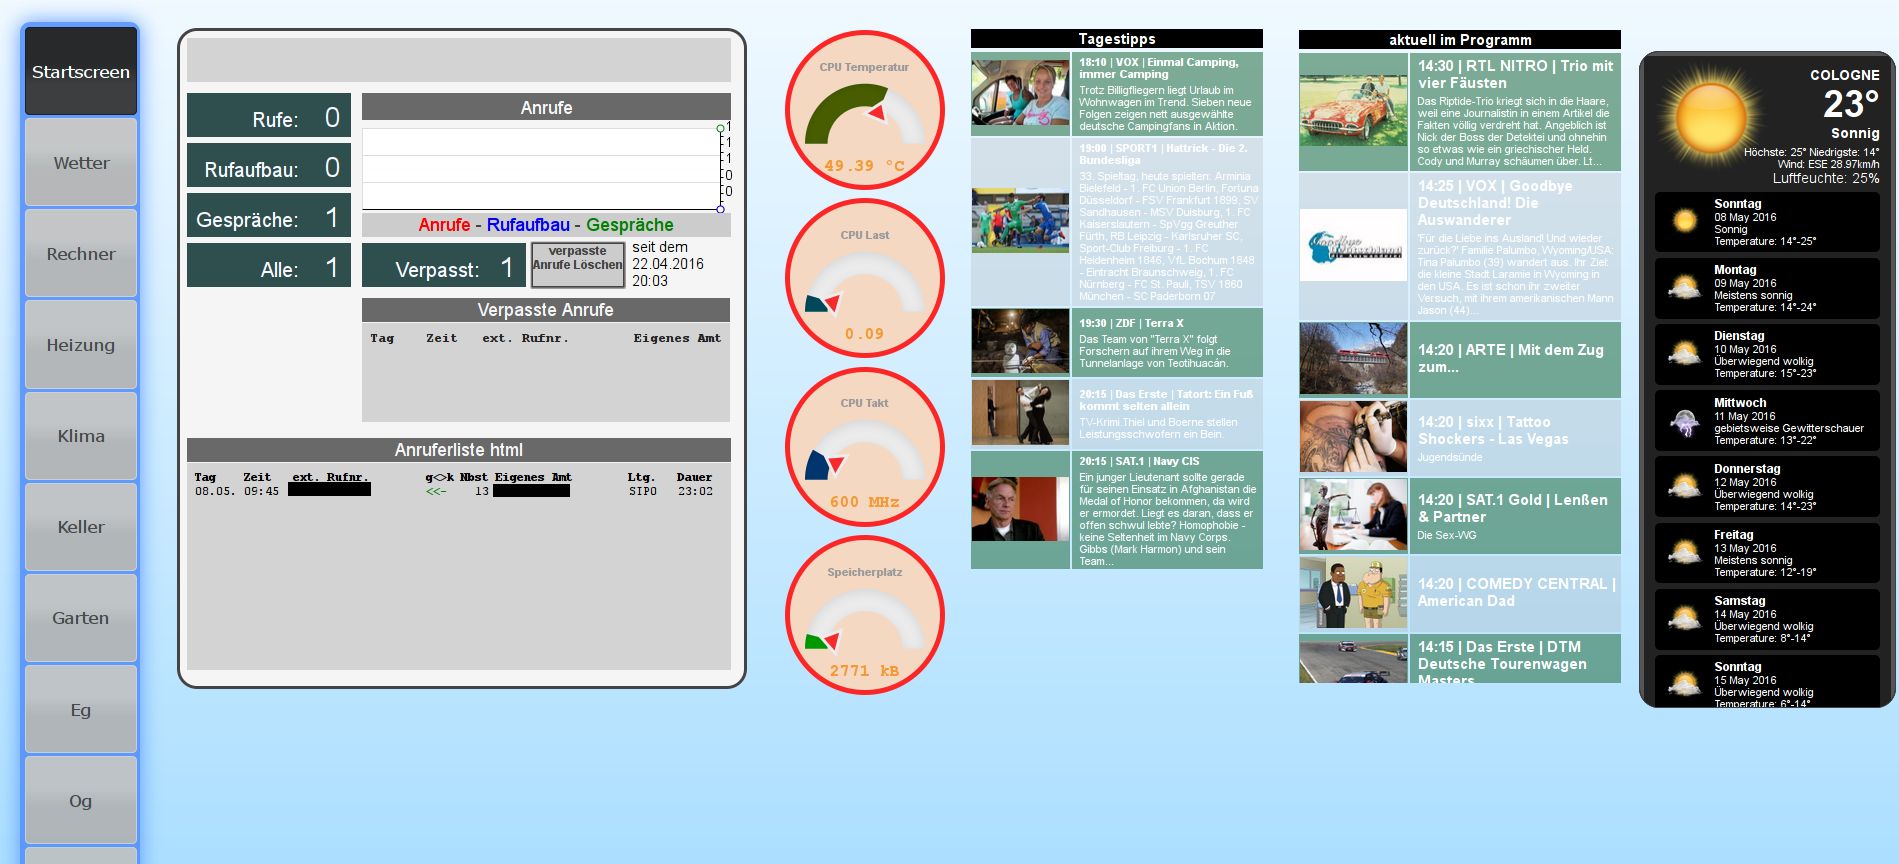Image resolution: width=1899 pixels, height=864 pixels.
Task: Click weather icon for Dienstag 10 May
Action: click(x=1685, y=354)
